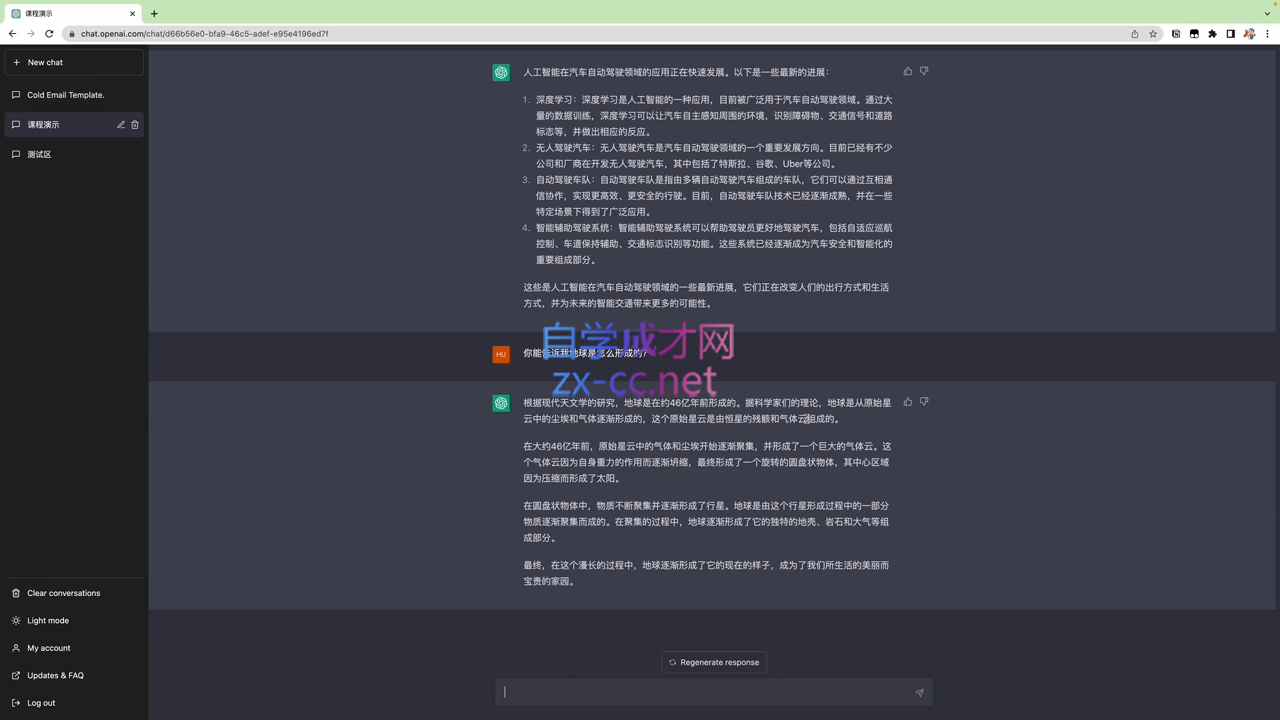Click the HU user avatar
This screenshot has width=1280, height=720.
pos(501,354)
